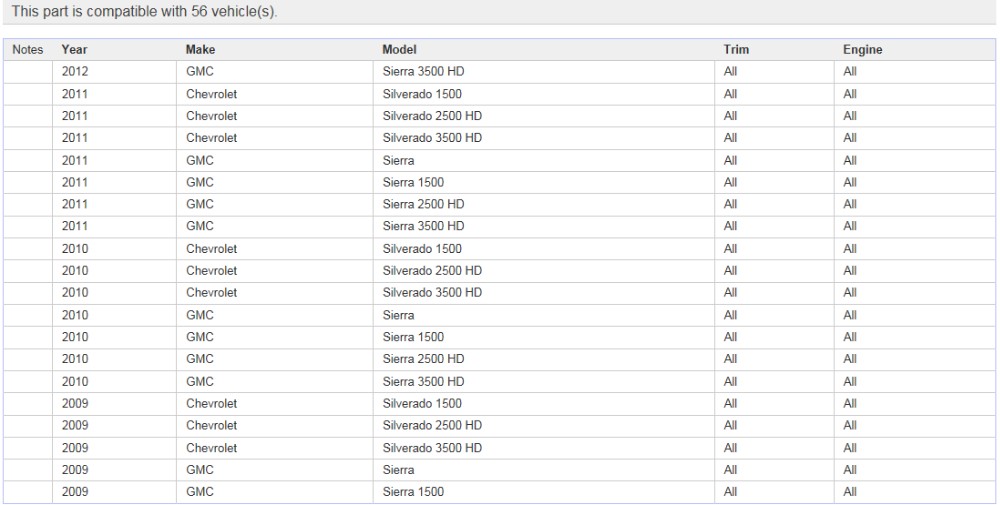Click the Make column header

pos(201,49)
